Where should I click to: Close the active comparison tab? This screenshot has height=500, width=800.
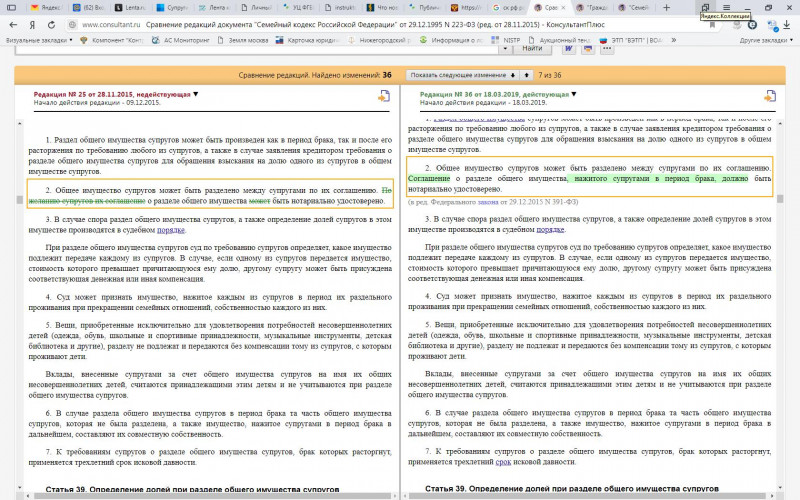click(x=563, y=8)
